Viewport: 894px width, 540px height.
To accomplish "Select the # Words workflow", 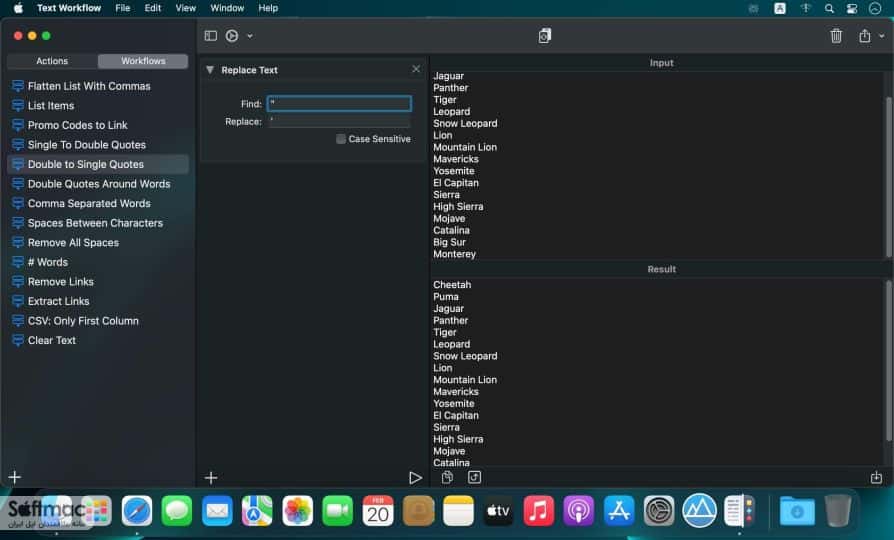I will coord(97,262).
